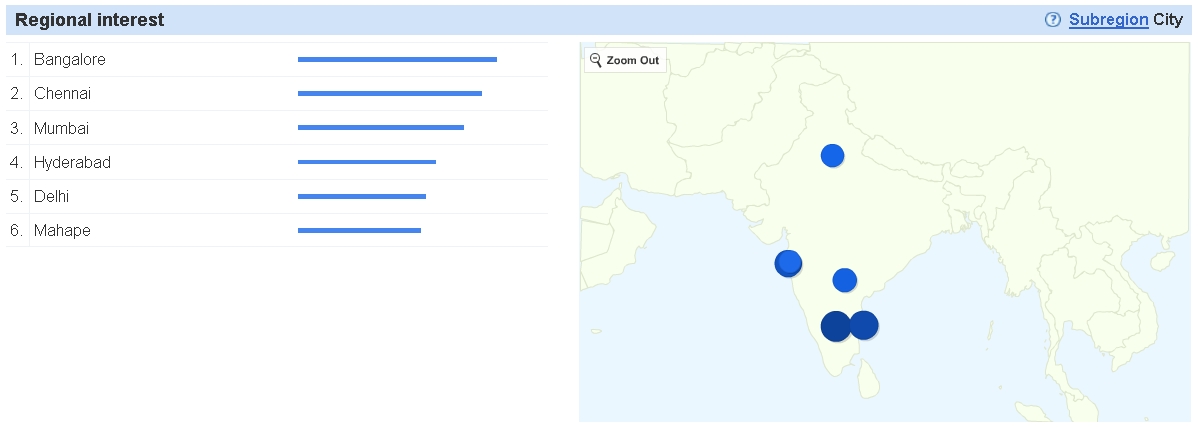Click the Chennai marker on the map
The height and width of the screenshot is (427, 1198).
[x=865, y=325]
